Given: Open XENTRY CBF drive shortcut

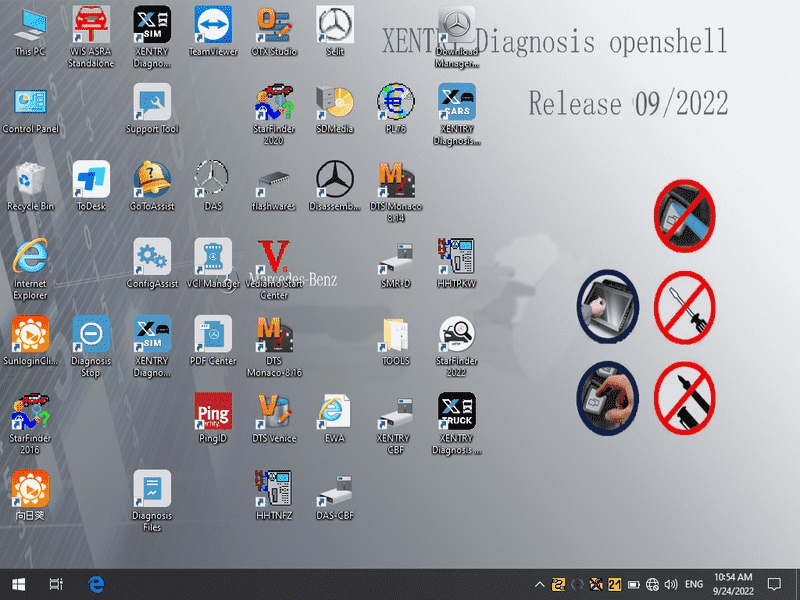Looking at the screenshot, I should click(x=396, y=426).
